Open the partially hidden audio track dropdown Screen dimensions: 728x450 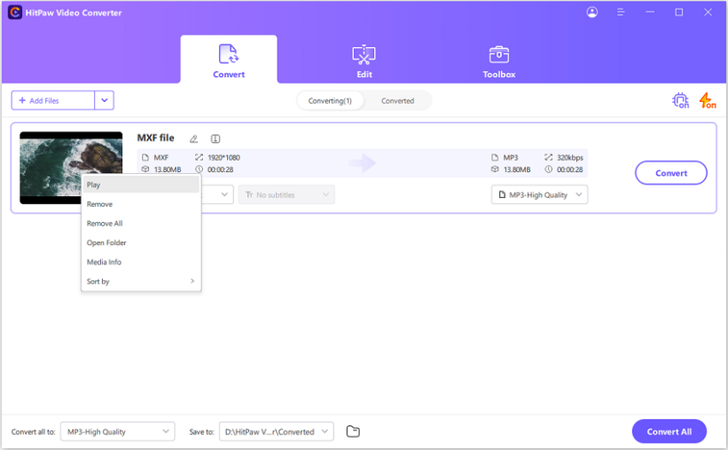217,195
